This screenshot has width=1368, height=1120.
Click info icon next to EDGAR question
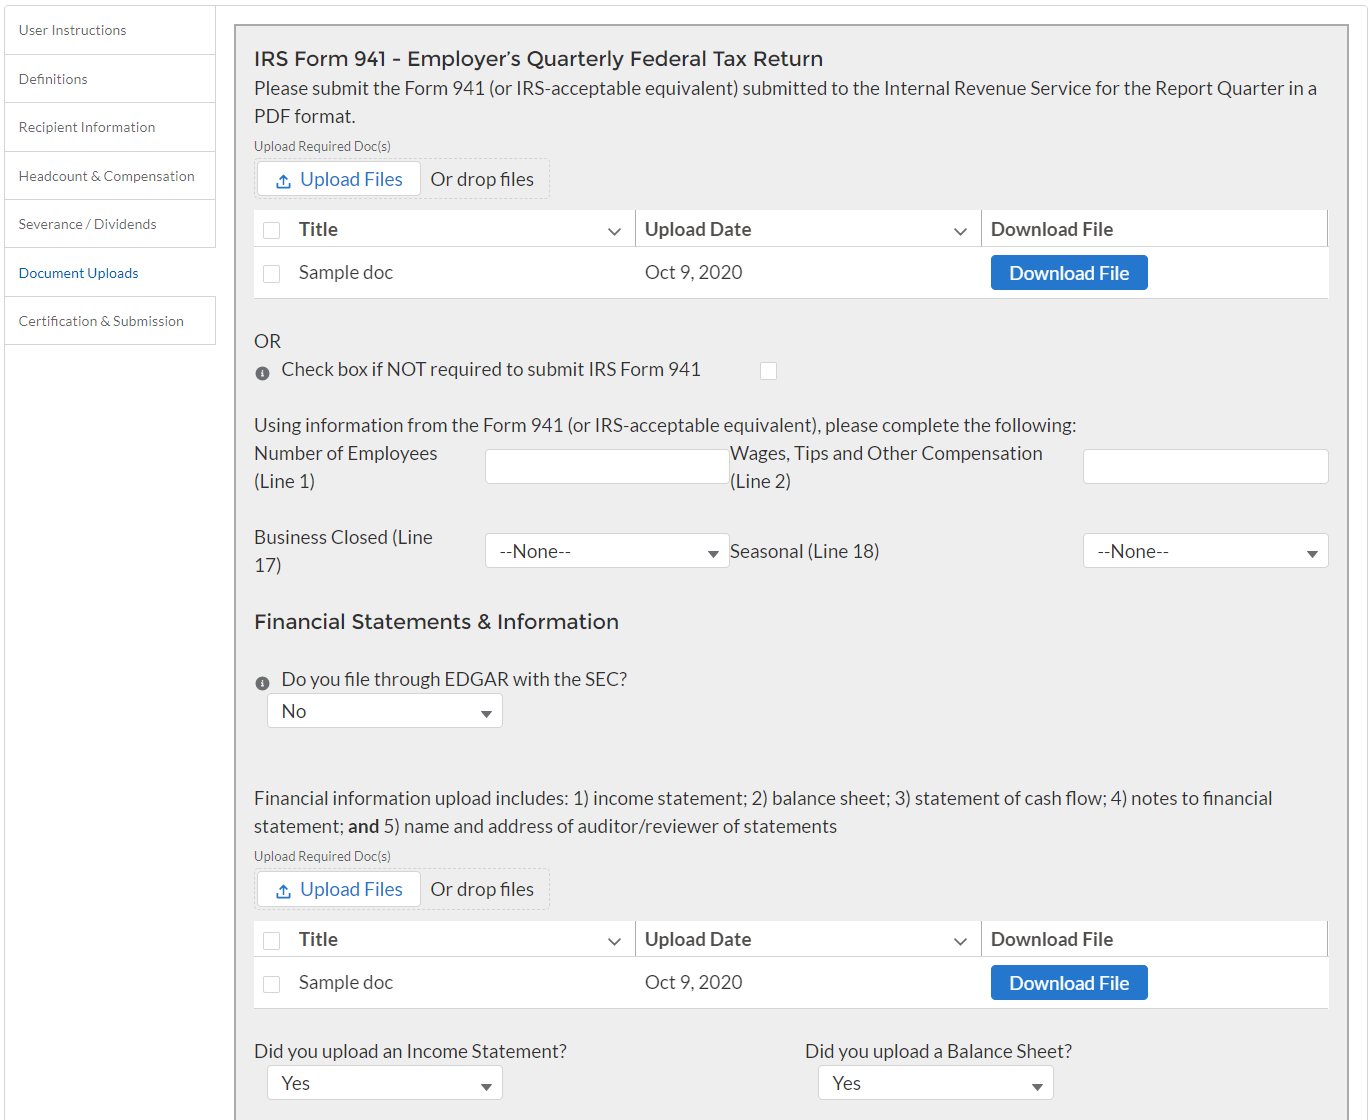click(x=262, y=683)
